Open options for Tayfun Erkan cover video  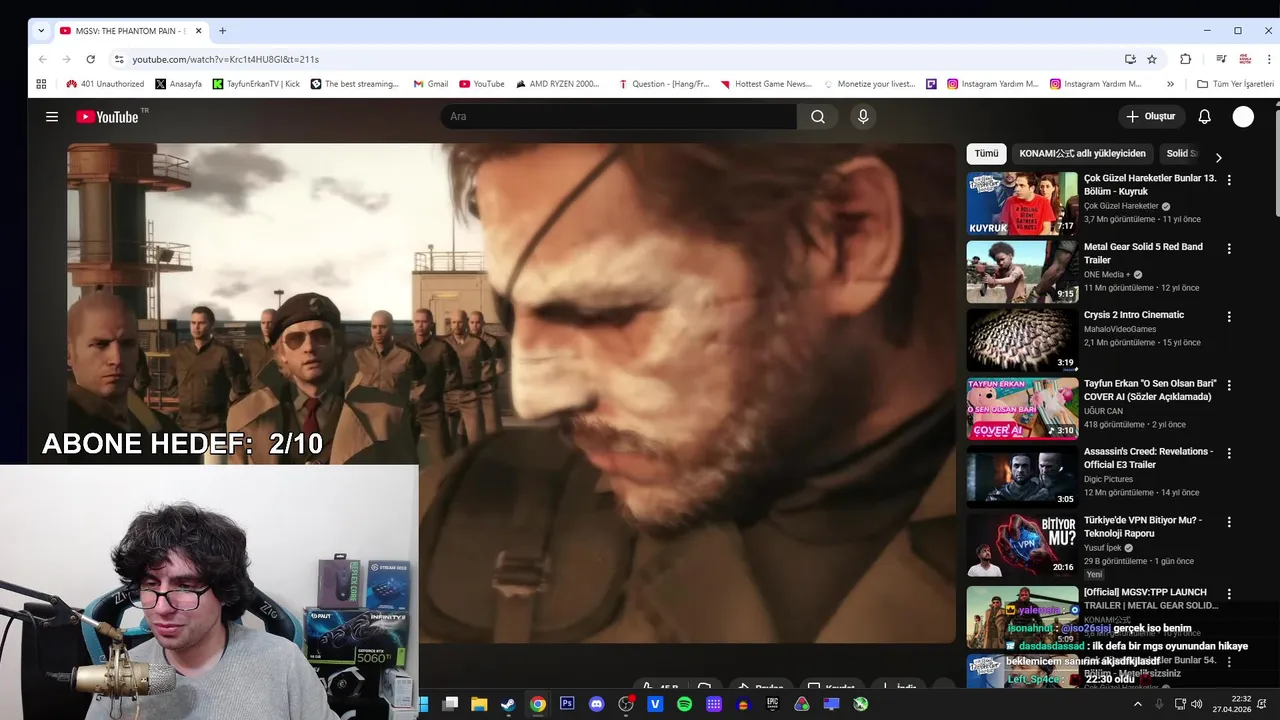point(1229,385)
